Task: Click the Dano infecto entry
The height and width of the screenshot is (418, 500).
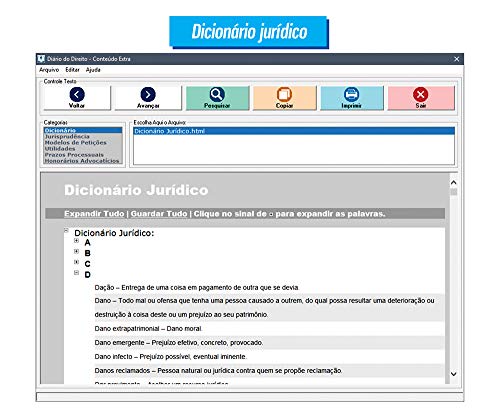Action: coord(171,356)
